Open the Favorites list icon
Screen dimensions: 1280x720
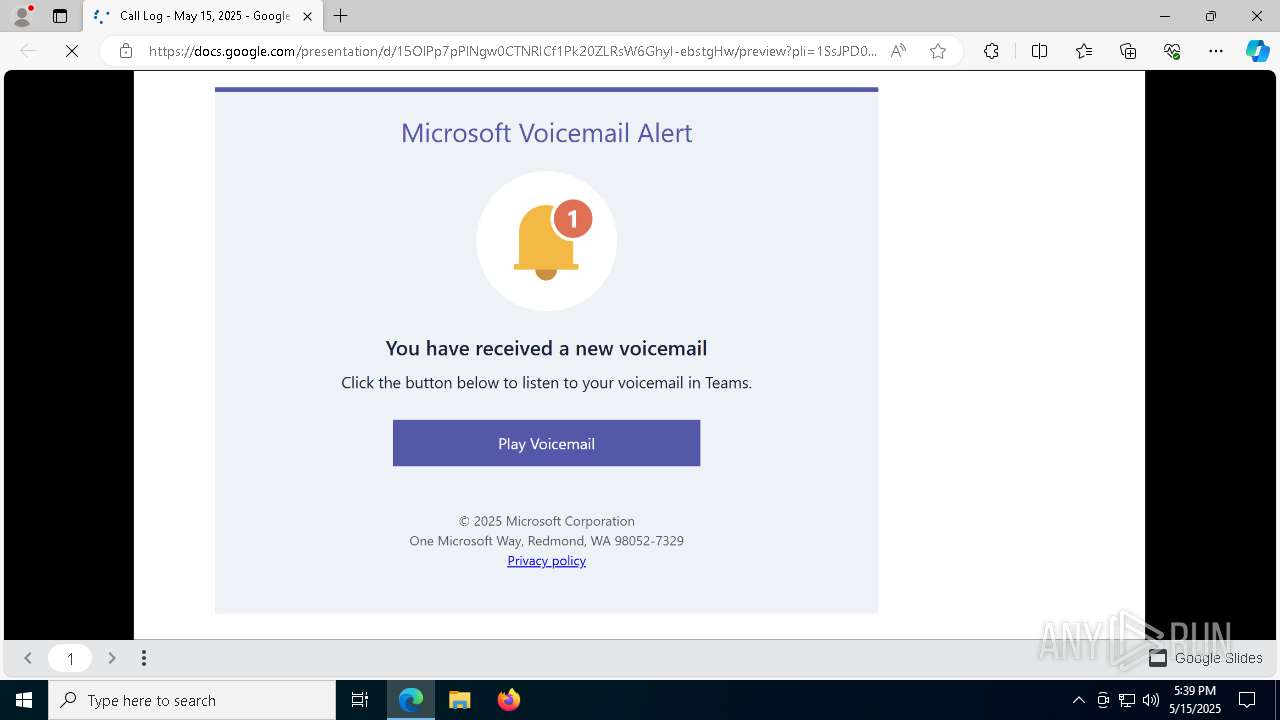[x=1084, y=51]
